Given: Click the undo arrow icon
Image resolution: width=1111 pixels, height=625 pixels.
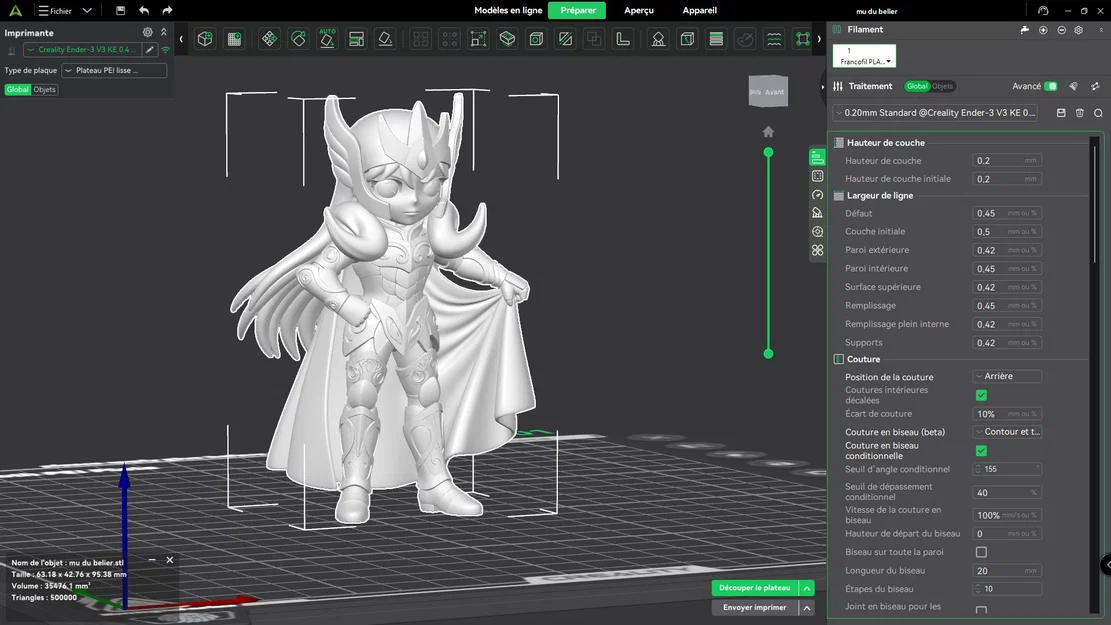Looking at the screenshot, I should point(144,11).
